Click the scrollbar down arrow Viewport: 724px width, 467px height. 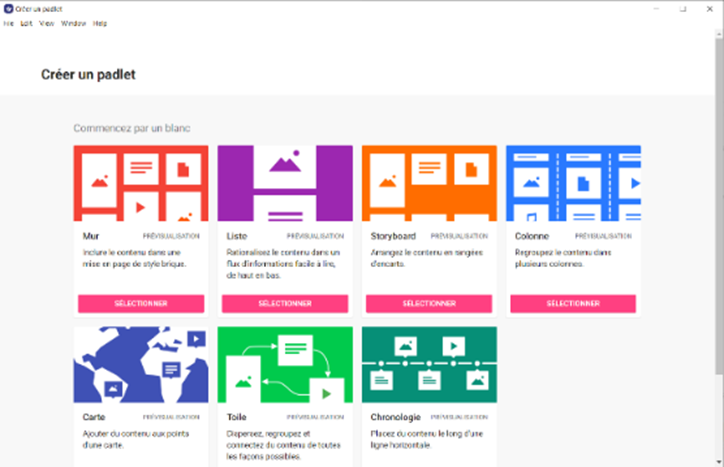[x=719, y=462]
